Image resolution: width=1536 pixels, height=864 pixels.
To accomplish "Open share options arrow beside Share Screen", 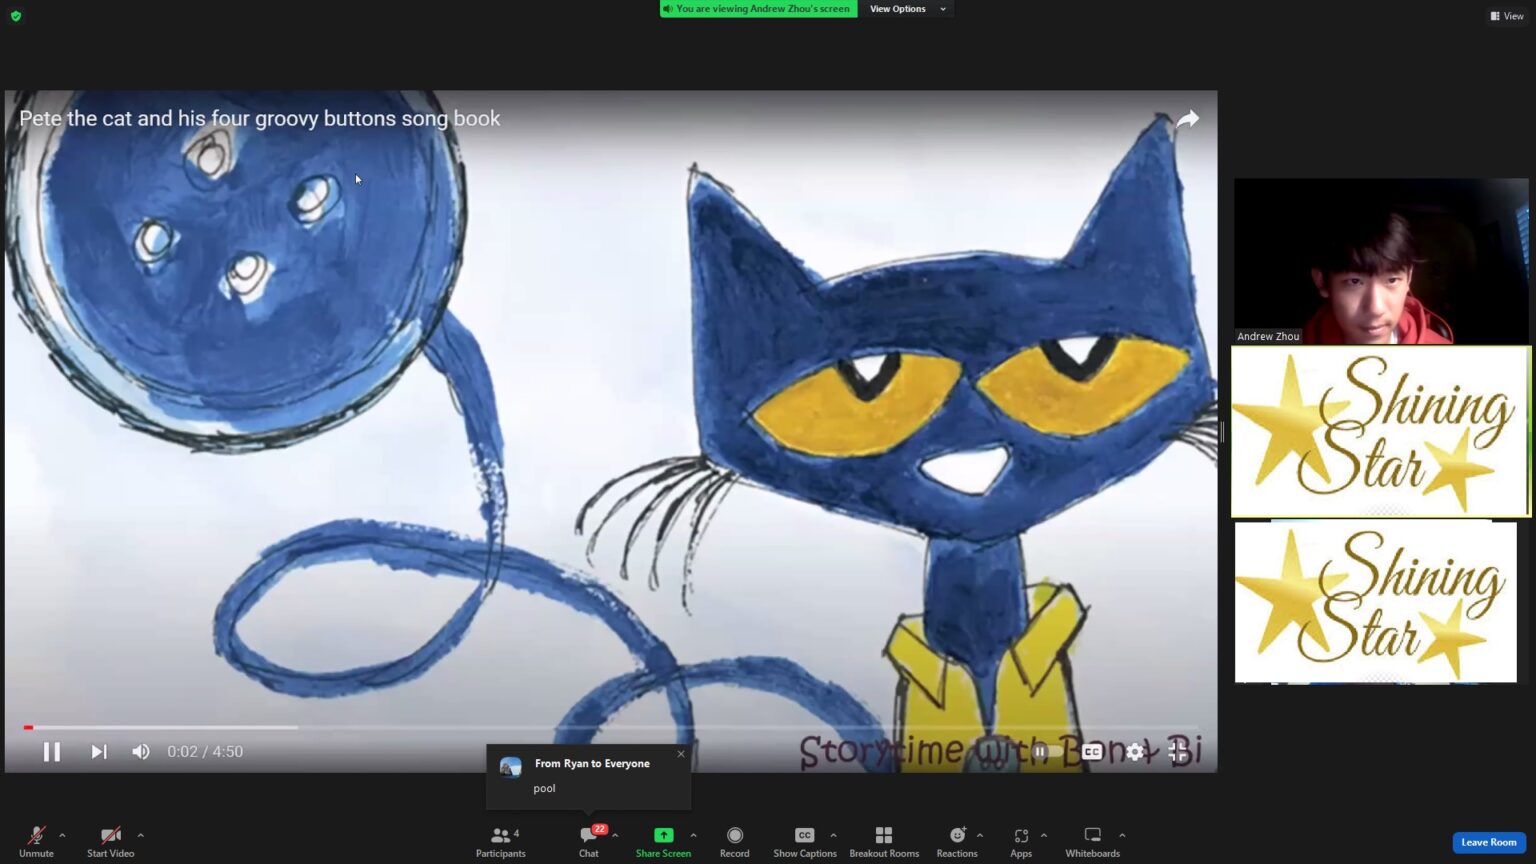I will click(x=693, y=835).
